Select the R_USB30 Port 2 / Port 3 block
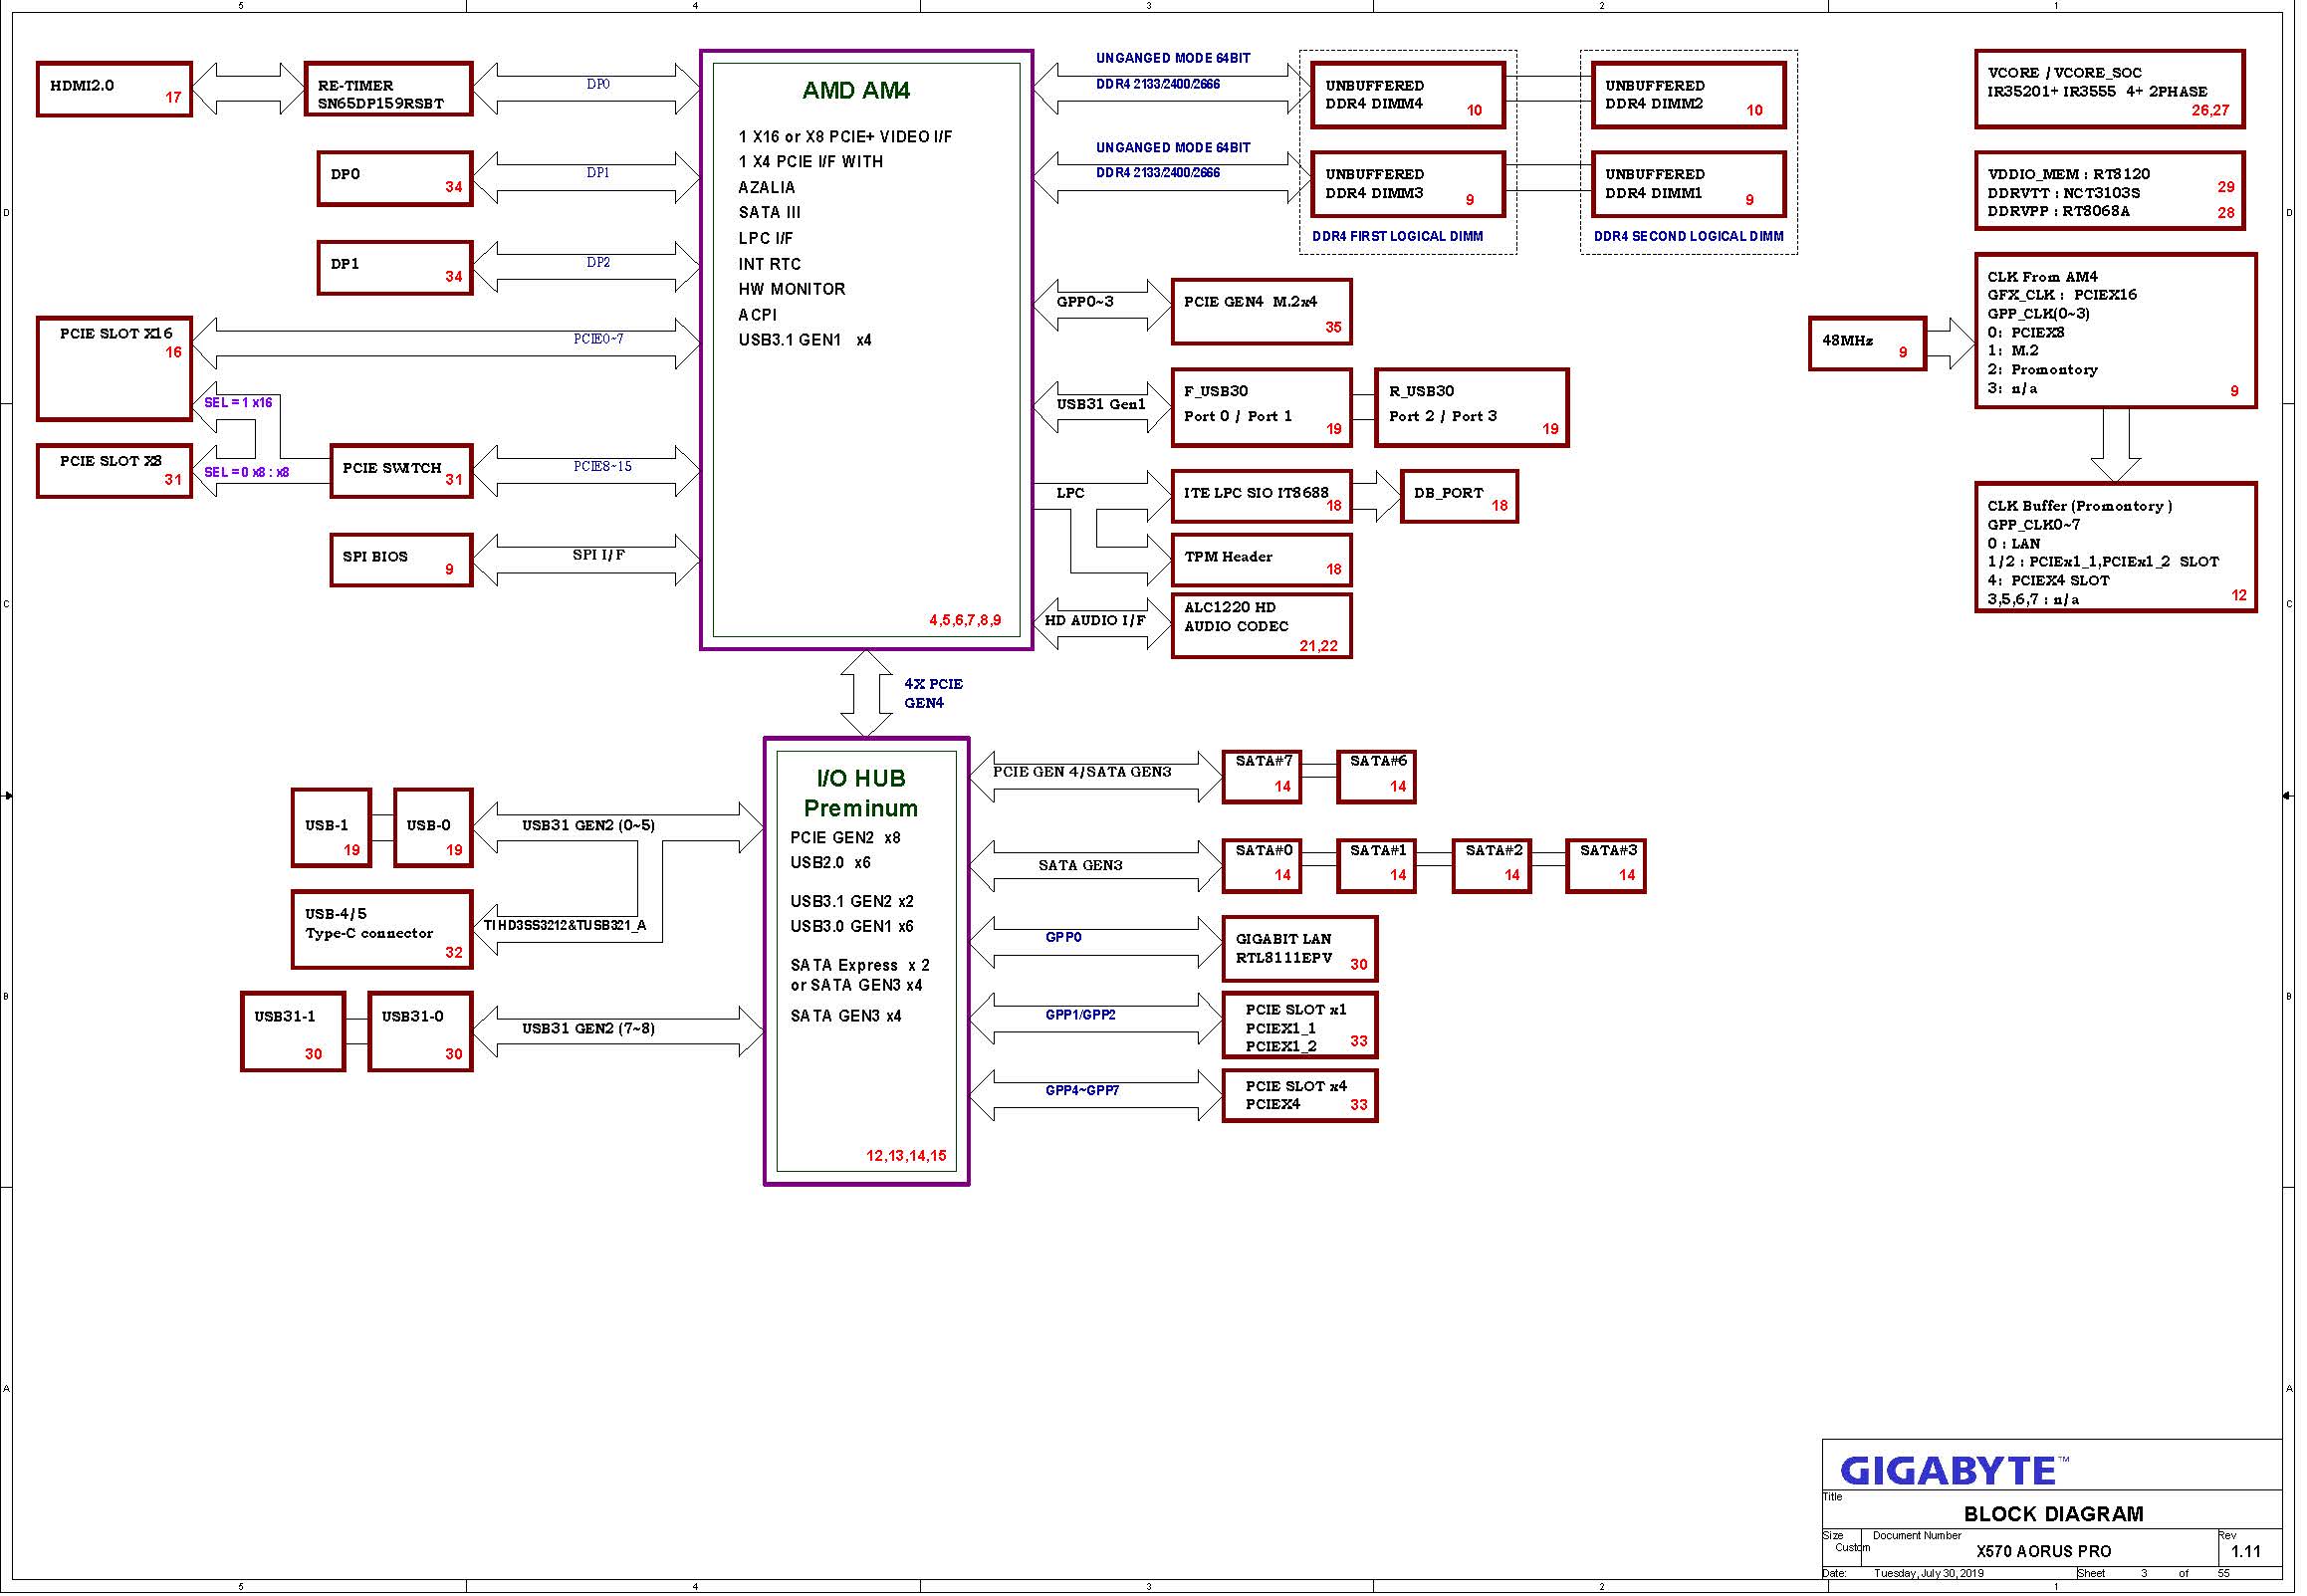 [1472, 408]
